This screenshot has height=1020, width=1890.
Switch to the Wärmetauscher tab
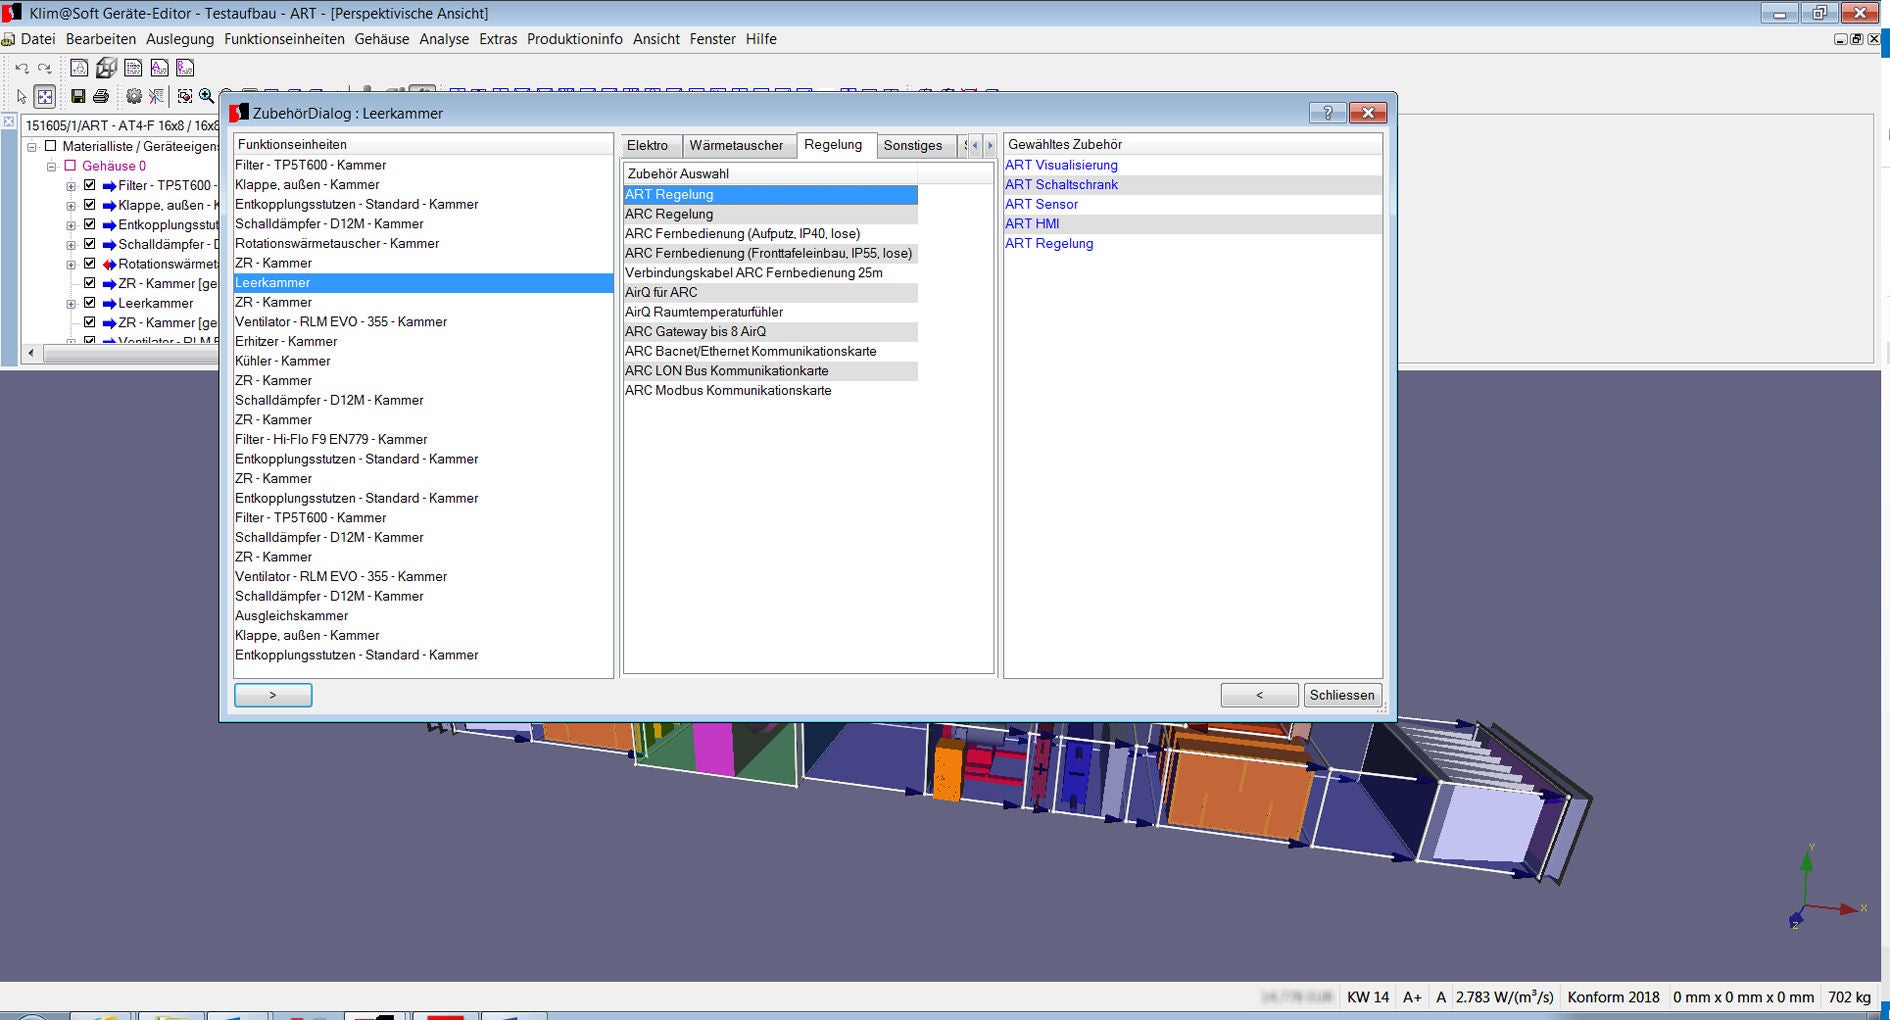point(736,145)
